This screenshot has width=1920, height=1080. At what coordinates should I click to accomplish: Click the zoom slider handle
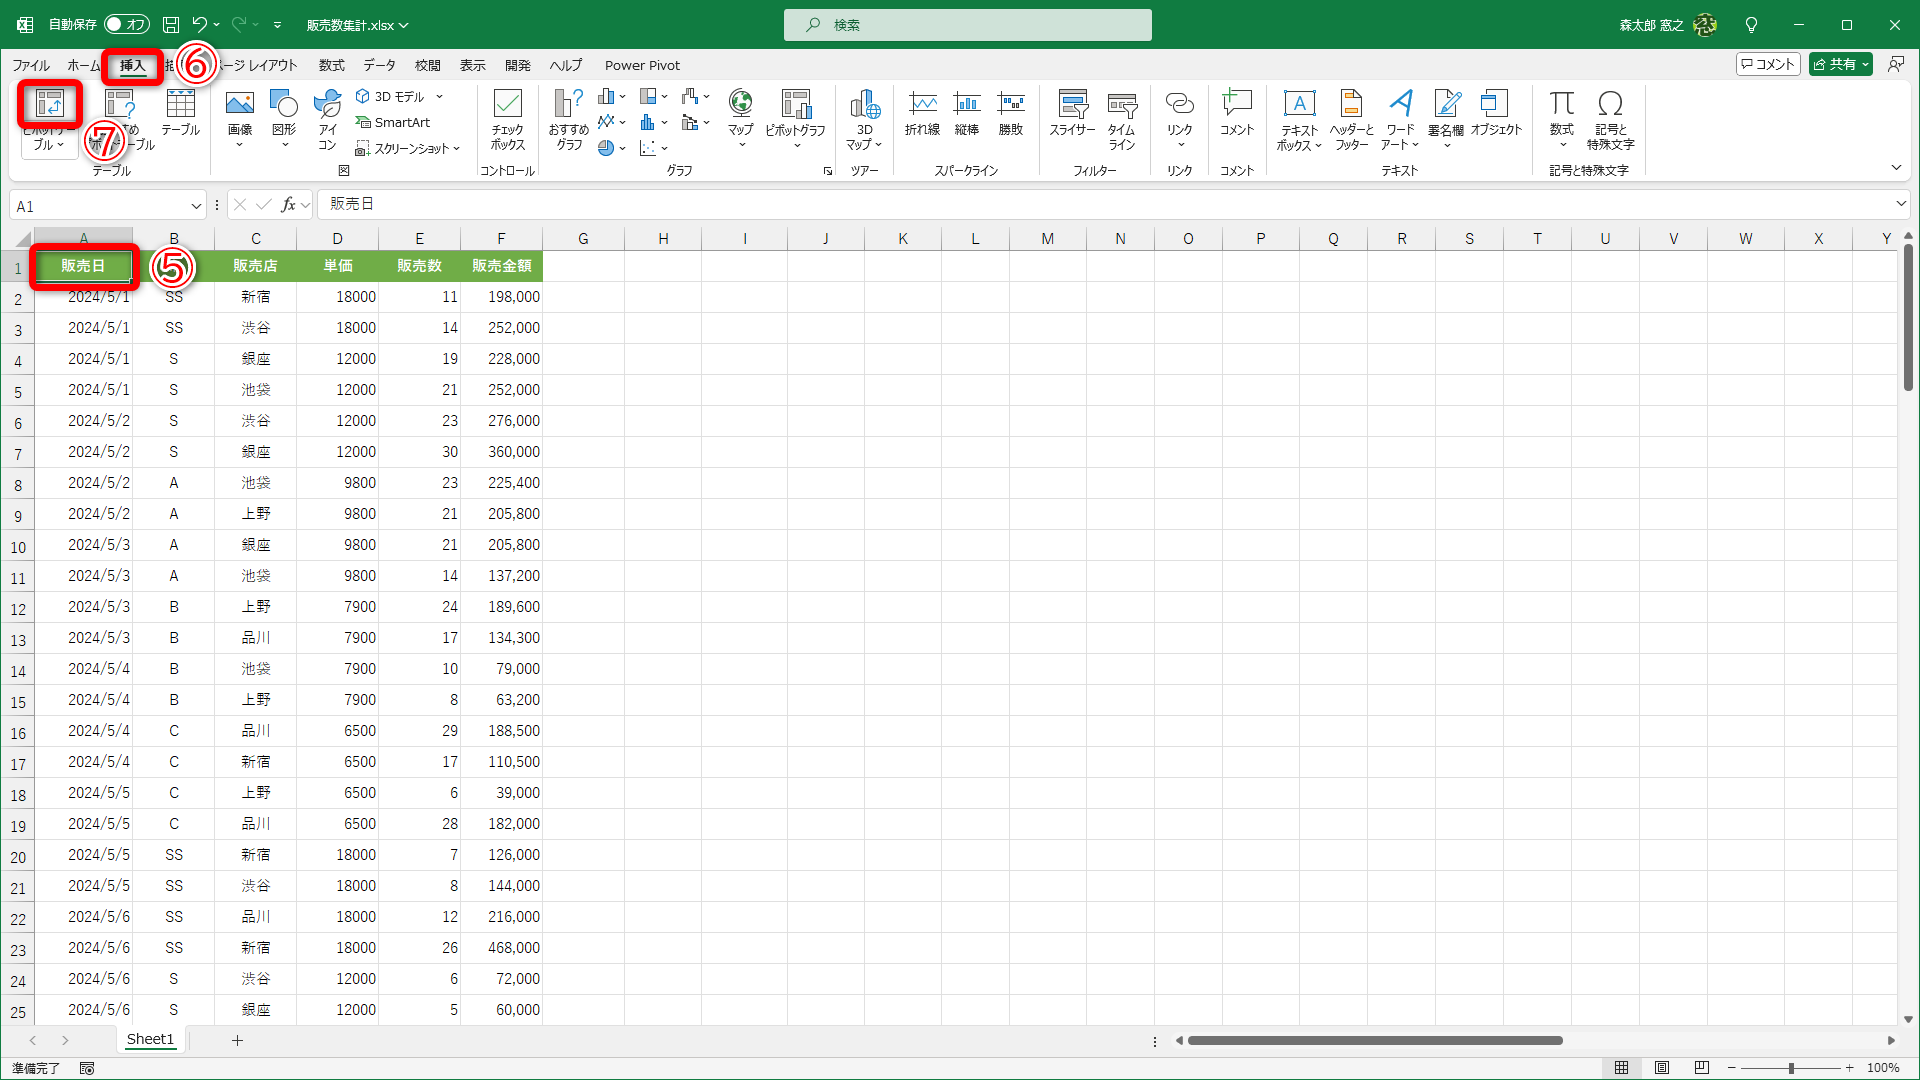tap(1791, 1068)
